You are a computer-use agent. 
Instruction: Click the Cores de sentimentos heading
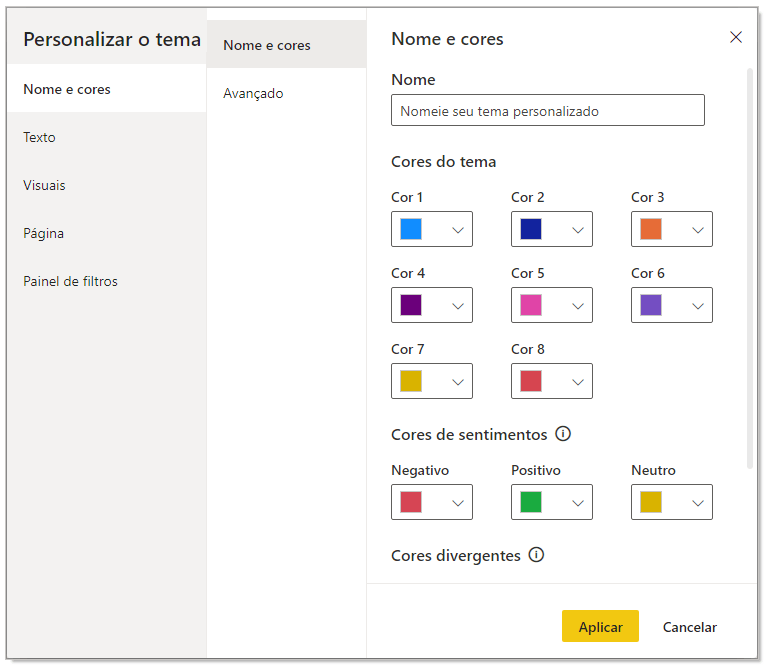[x=469, y=434]
